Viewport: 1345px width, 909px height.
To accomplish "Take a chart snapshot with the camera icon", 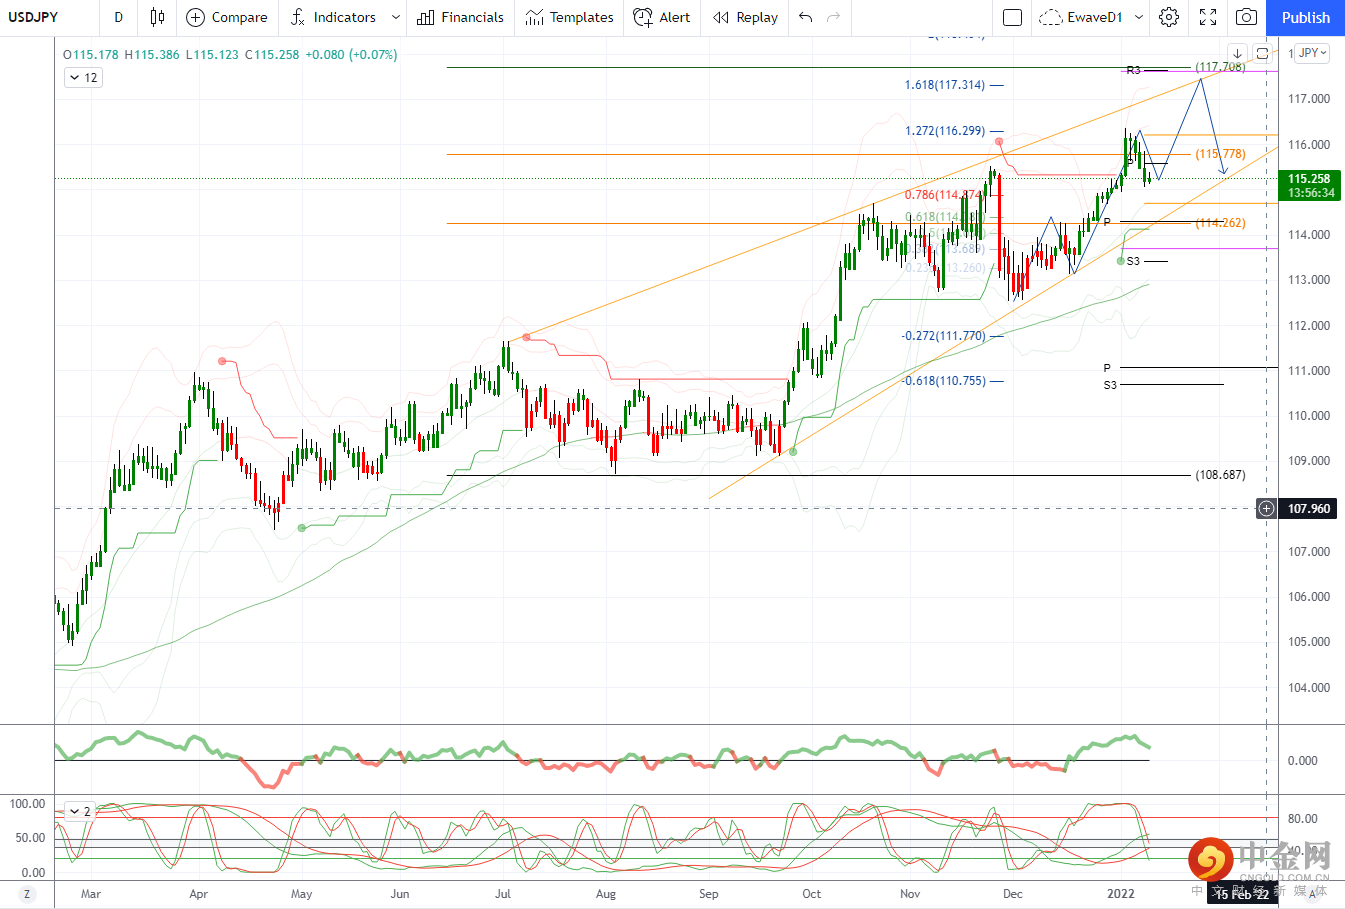I will [1246, 17].
